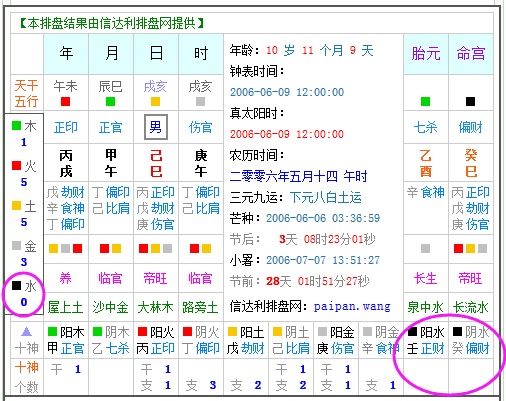Select the 年 column header
Screen dimensions: 506x401
pyautogui.click(x=66, y=54)
